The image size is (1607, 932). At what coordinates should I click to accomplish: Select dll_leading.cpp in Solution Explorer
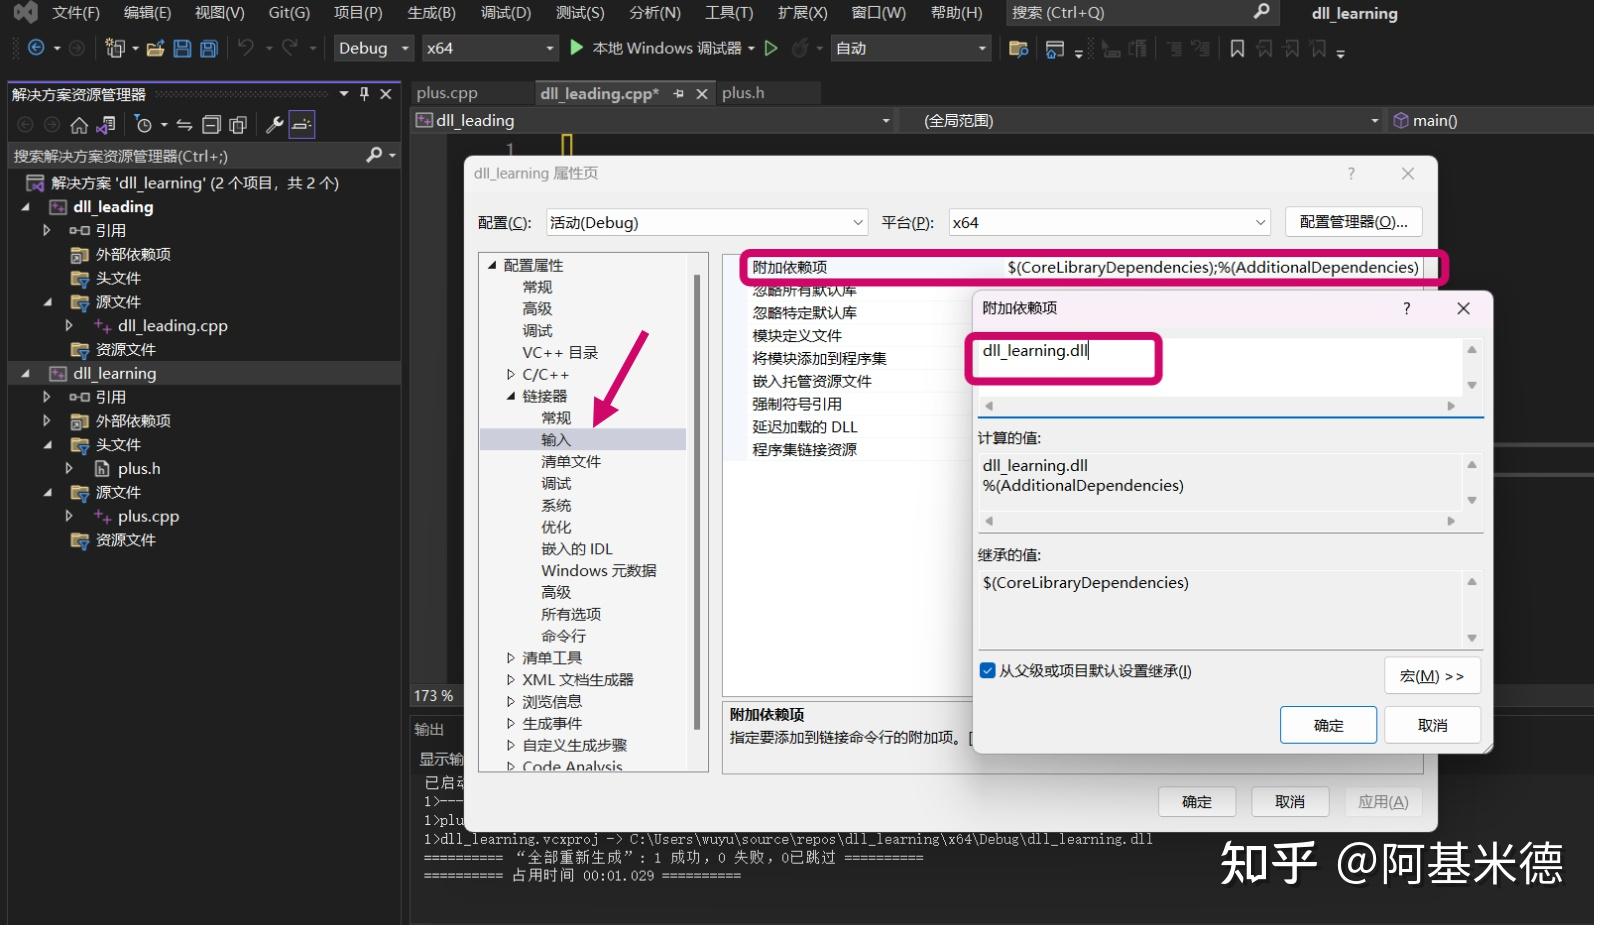(172, 326)
